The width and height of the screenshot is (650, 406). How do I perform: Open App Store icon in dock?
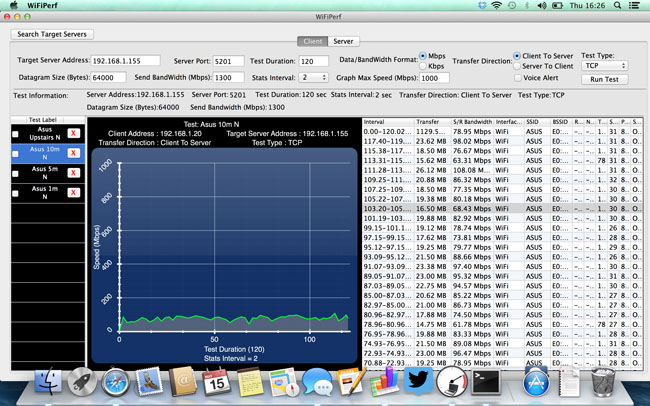point(536,381)
